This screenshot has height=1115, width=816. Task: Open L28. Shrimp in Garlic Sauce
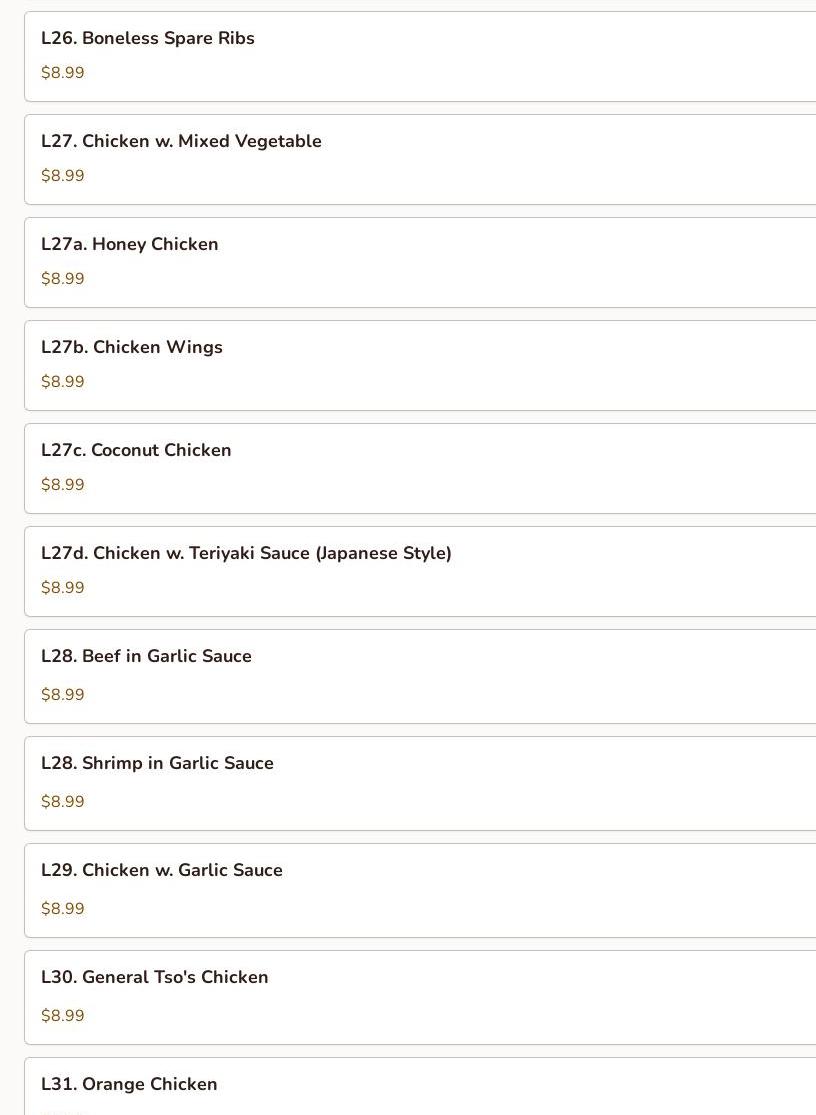tap(420, 784)
